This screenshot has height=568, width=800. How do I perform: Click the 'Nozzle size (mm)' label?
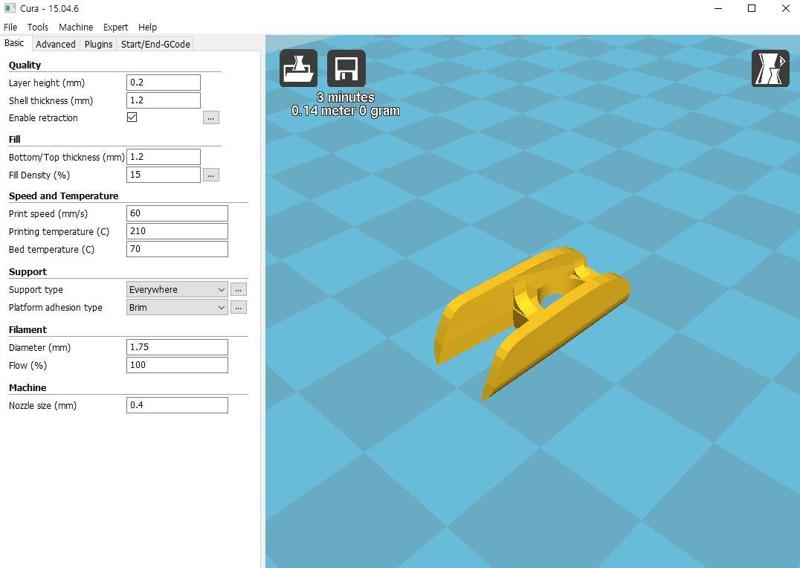point(42,406)
